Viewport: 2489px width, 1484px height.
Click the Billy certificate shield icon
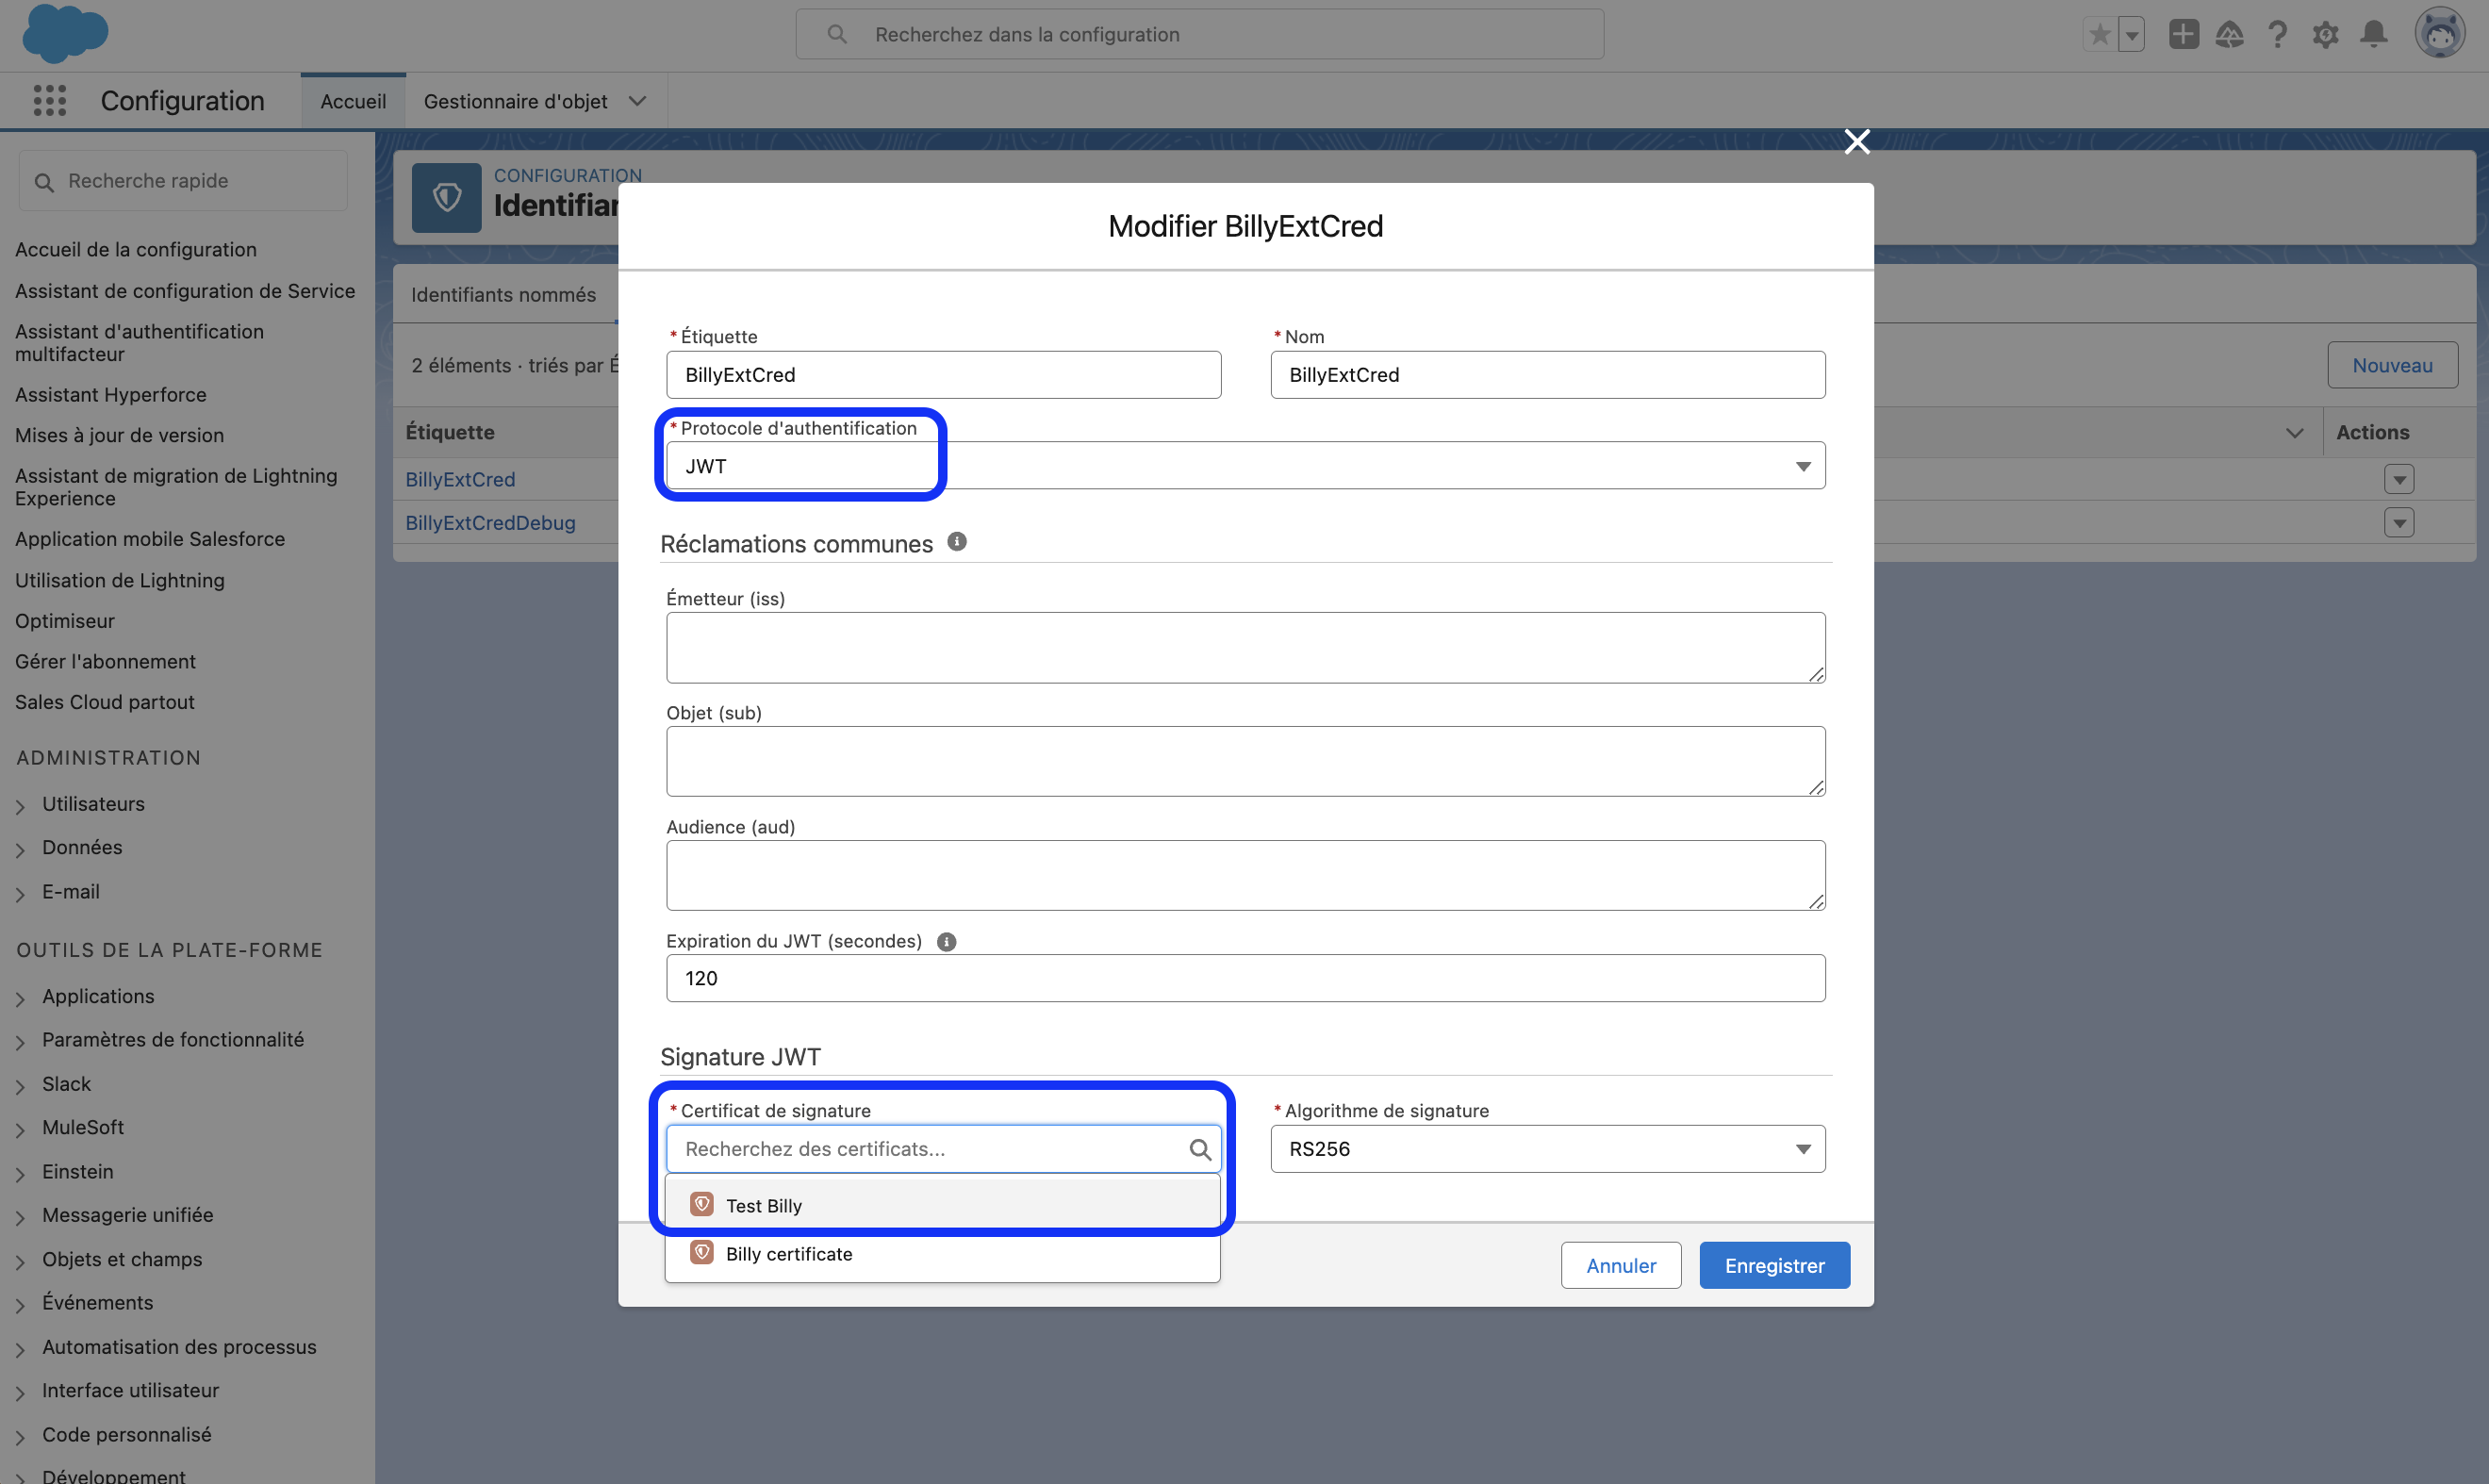[x=702, y=1253]
